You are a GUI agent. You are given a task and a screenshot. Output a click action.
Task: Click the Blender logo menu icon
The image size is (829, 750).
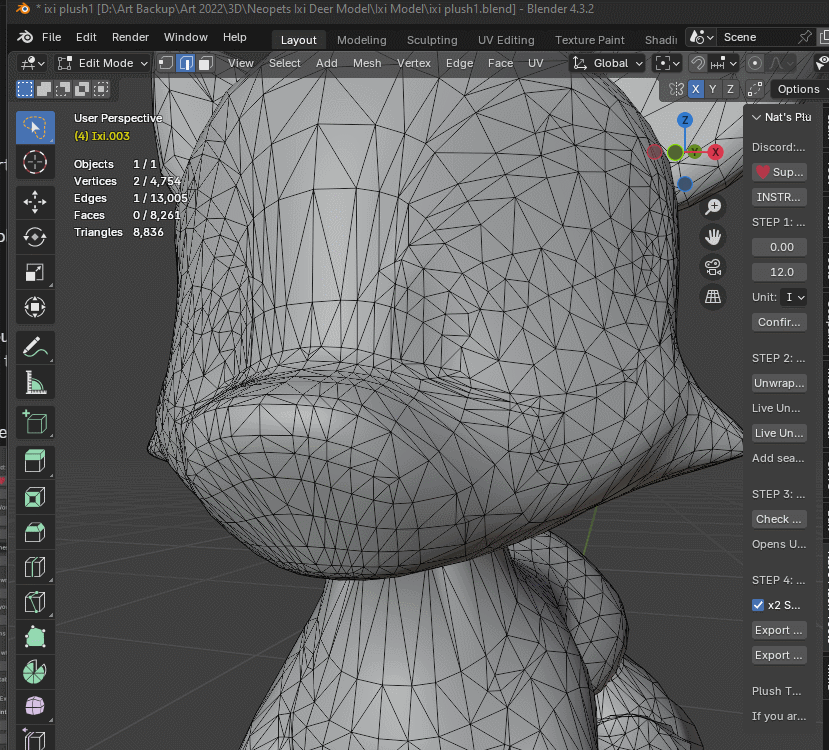[x=25, y=37]
